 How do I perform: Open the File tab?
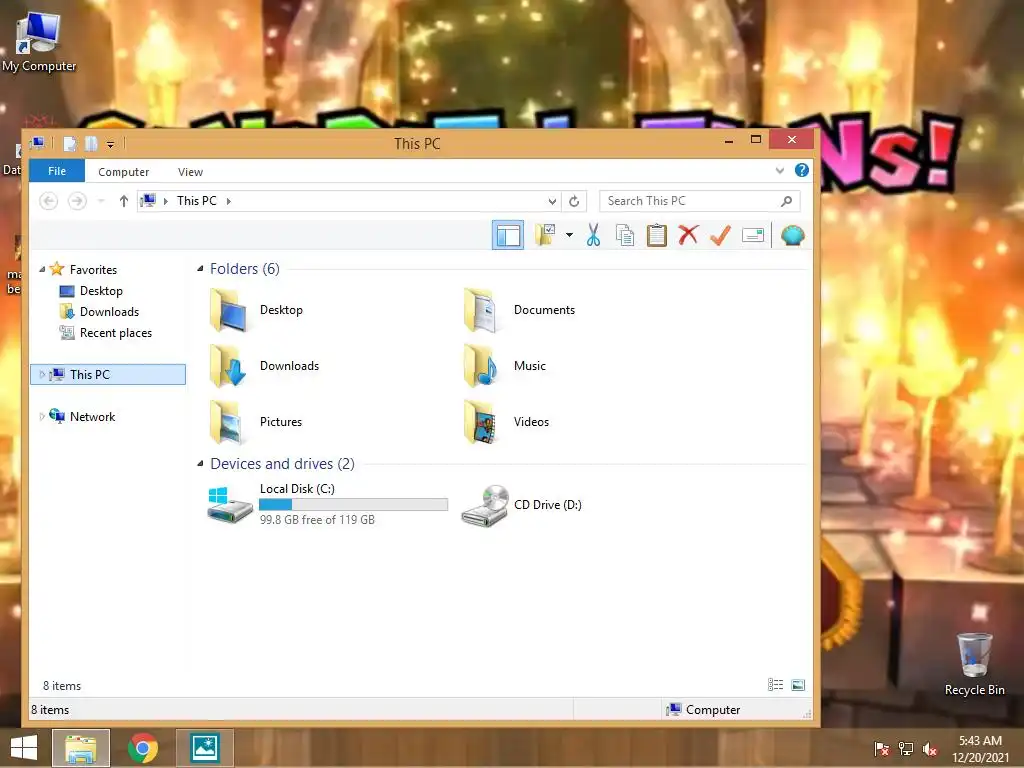(x=57, y=171)
